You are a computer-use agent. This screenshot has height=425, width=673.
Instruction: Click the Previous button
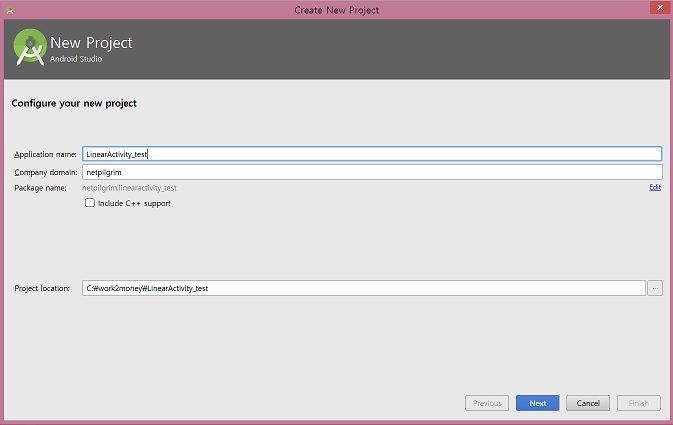[x=487, y=403]
